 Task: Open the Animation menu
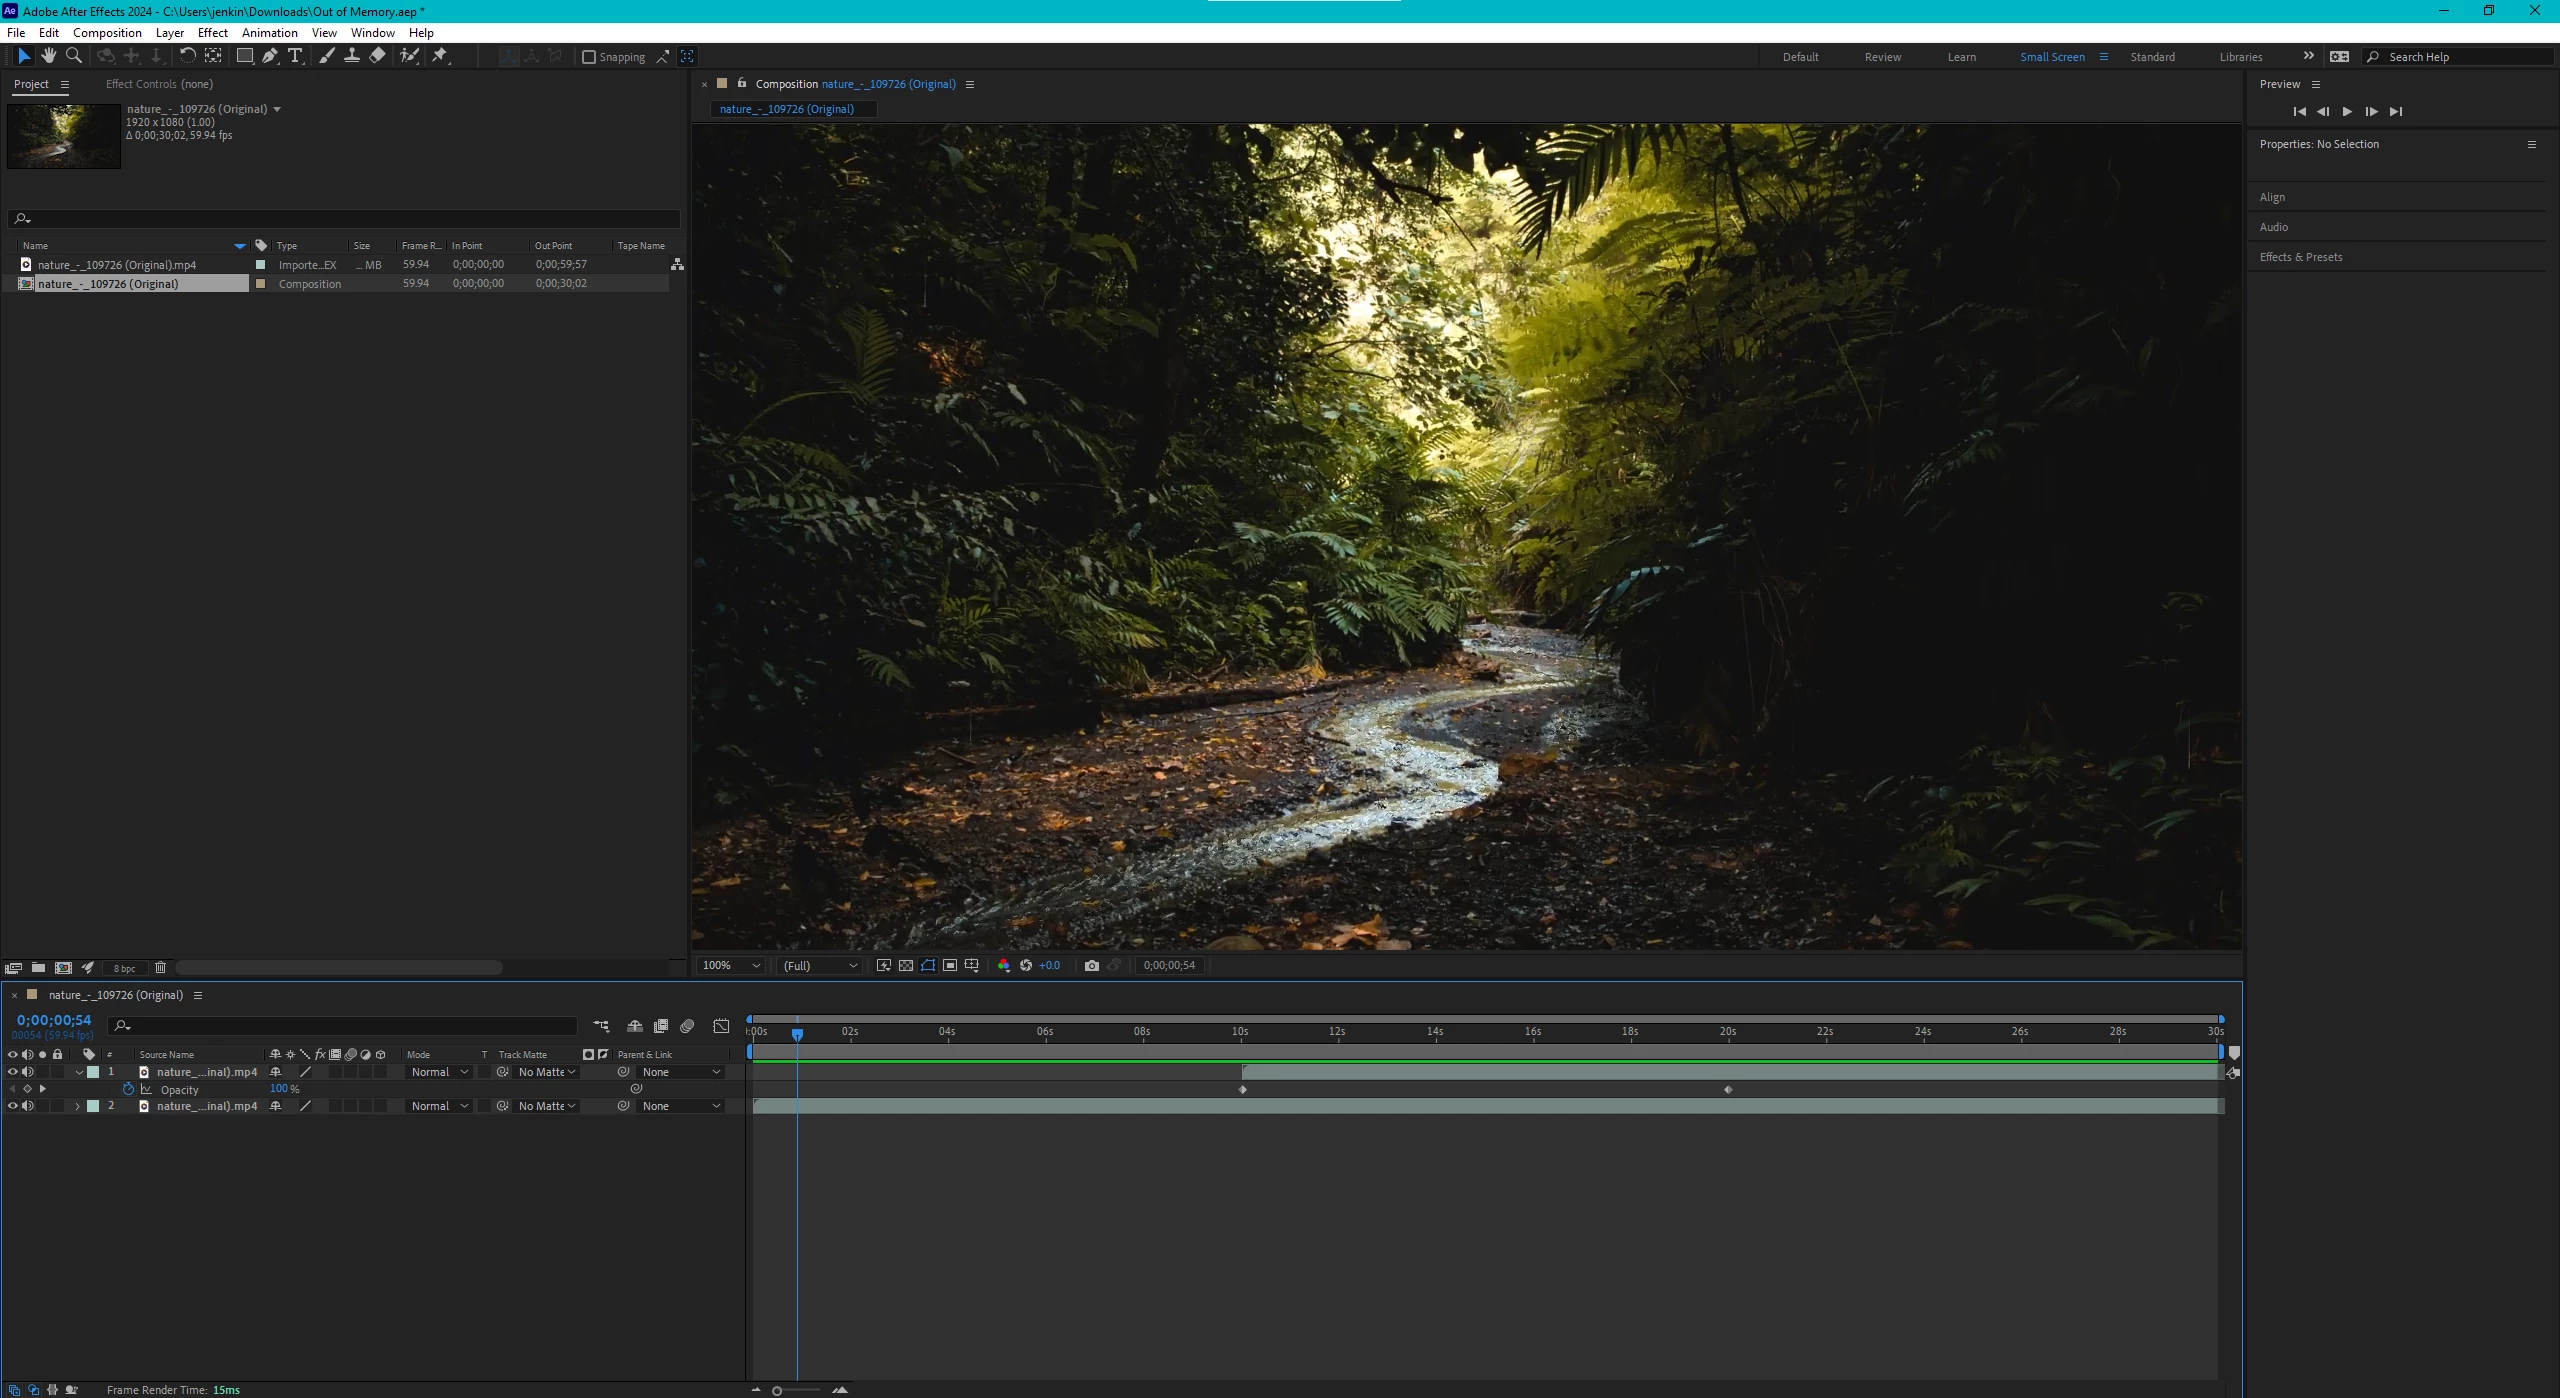[x=269, y=32]
